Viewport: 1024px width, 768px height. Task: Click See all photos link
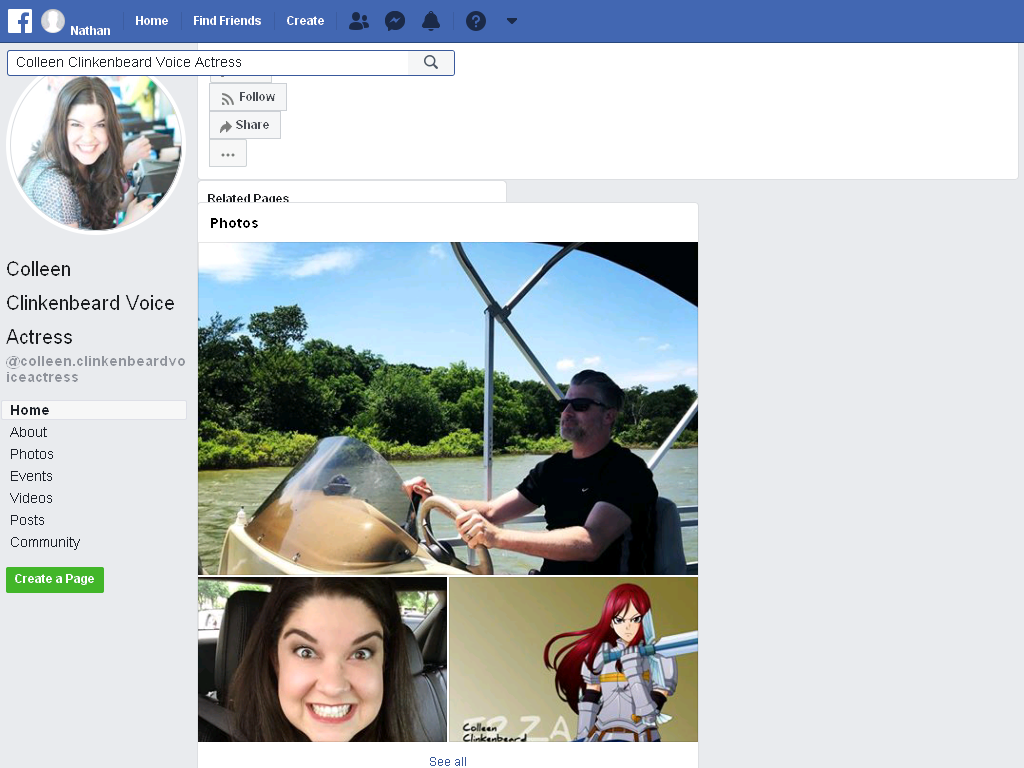pyautogui.click(x=448, y=761)
